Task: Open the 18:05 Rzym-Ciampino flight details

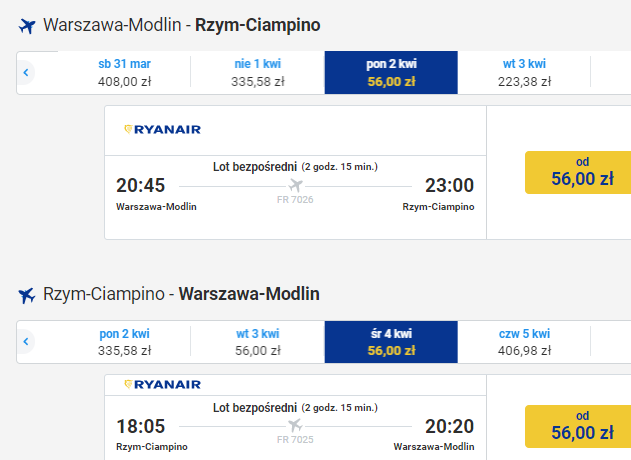Action: coord(295,428)
